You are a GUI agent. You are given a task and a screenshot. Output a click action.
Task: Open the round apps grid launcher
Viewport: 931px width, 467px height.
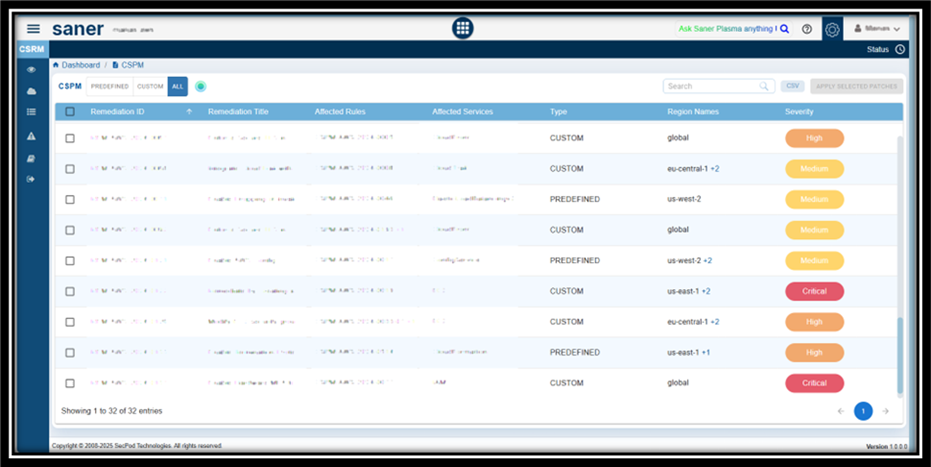pos(463,28)
